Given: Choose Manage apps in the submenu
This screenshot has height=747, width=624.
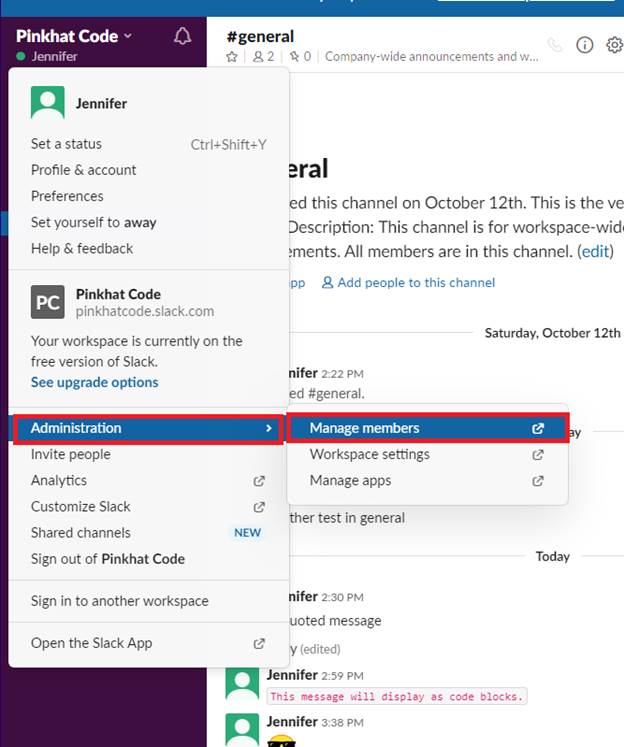Looking at the screenshot, I should click(x=427, y=481).
